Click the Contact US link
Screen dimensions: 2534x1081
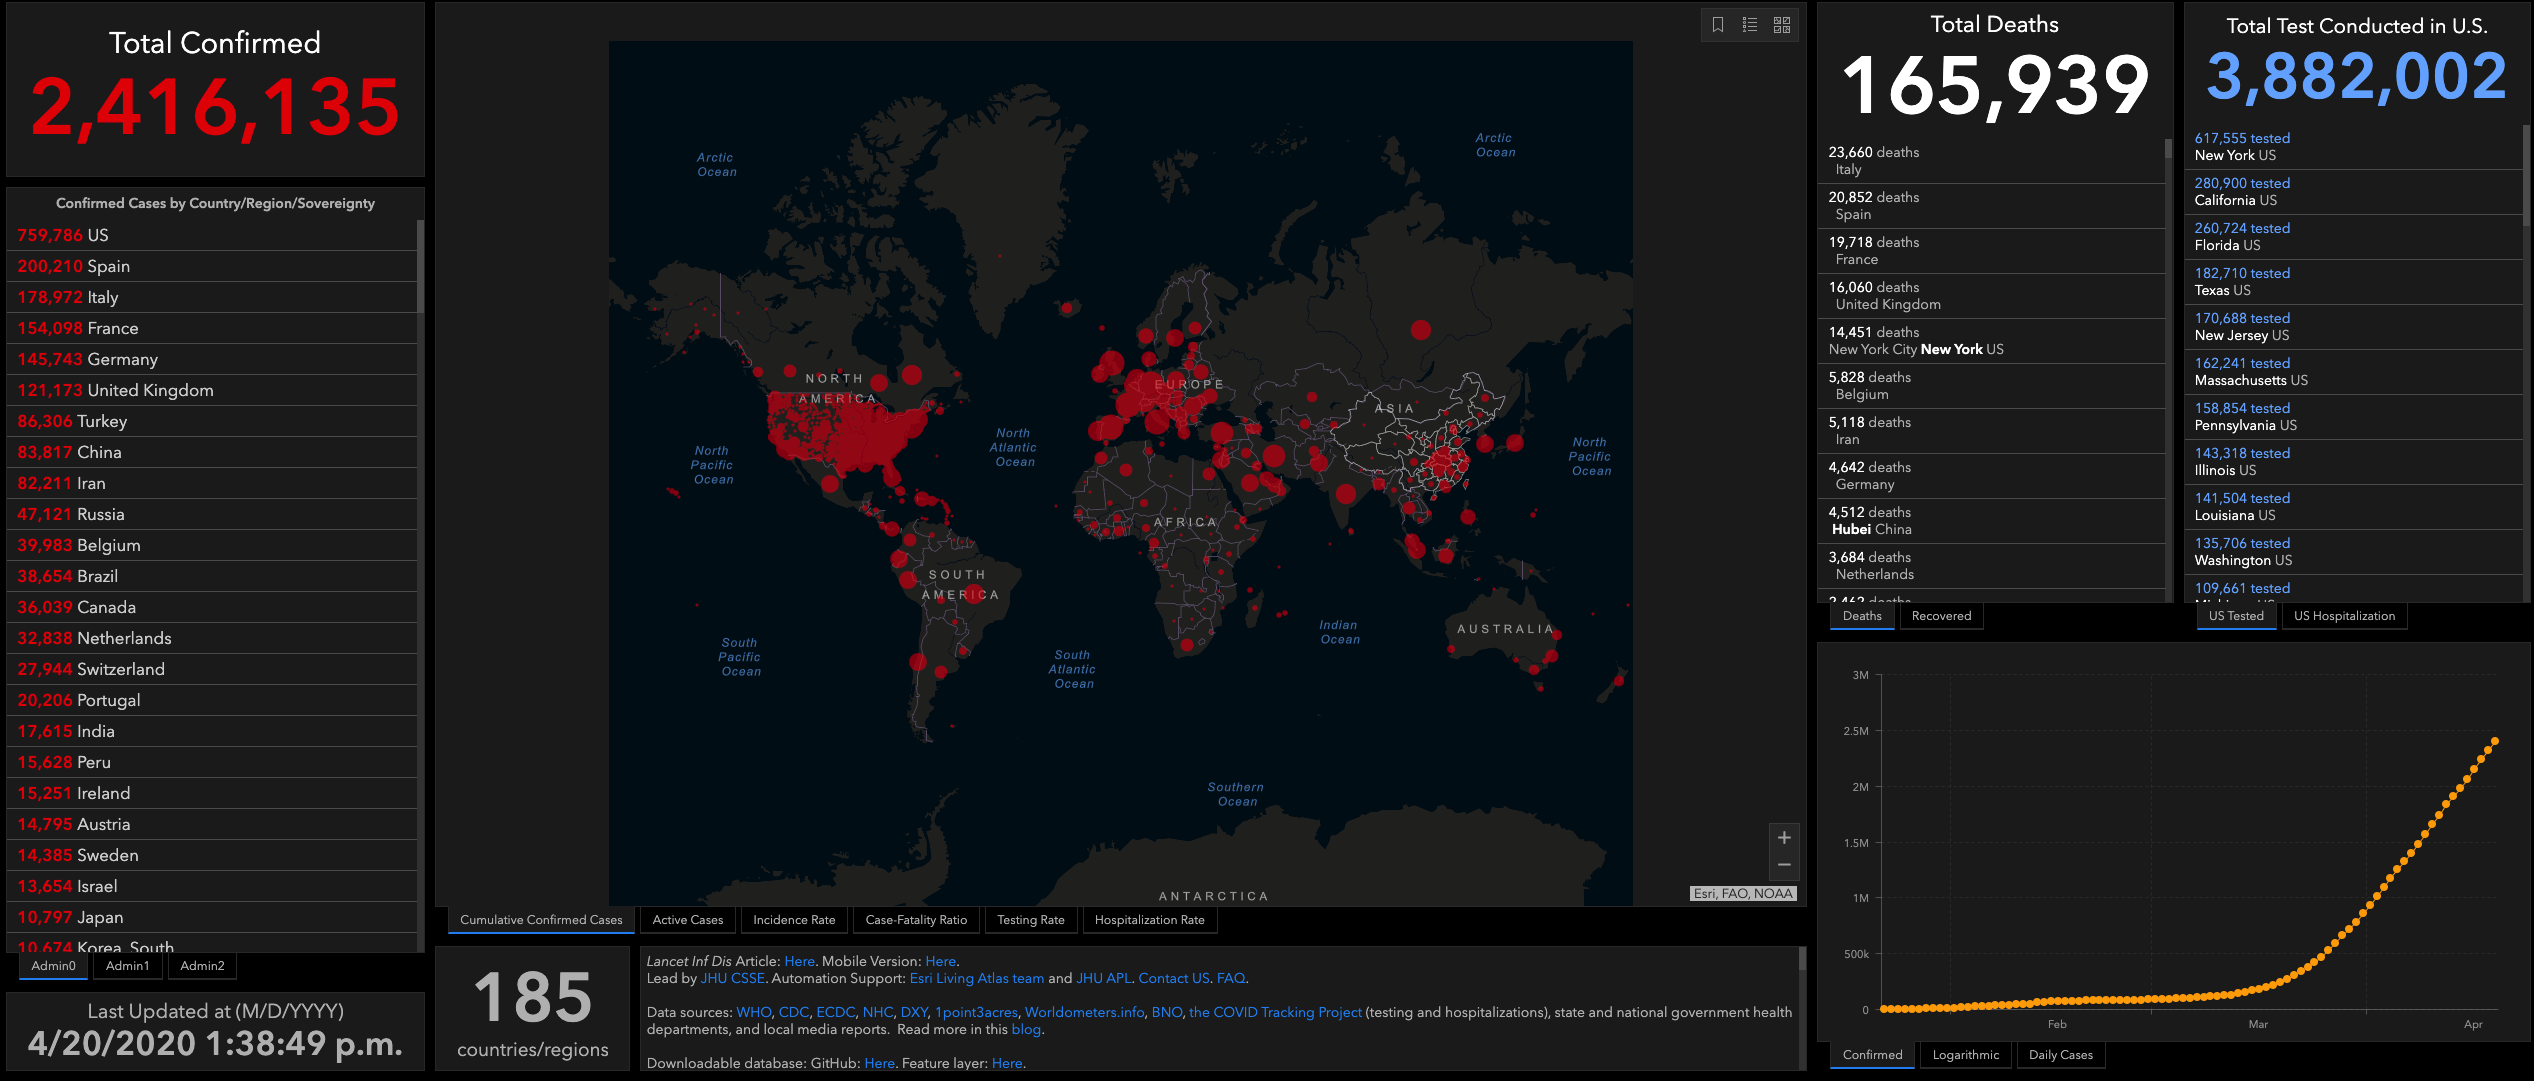1174,979
